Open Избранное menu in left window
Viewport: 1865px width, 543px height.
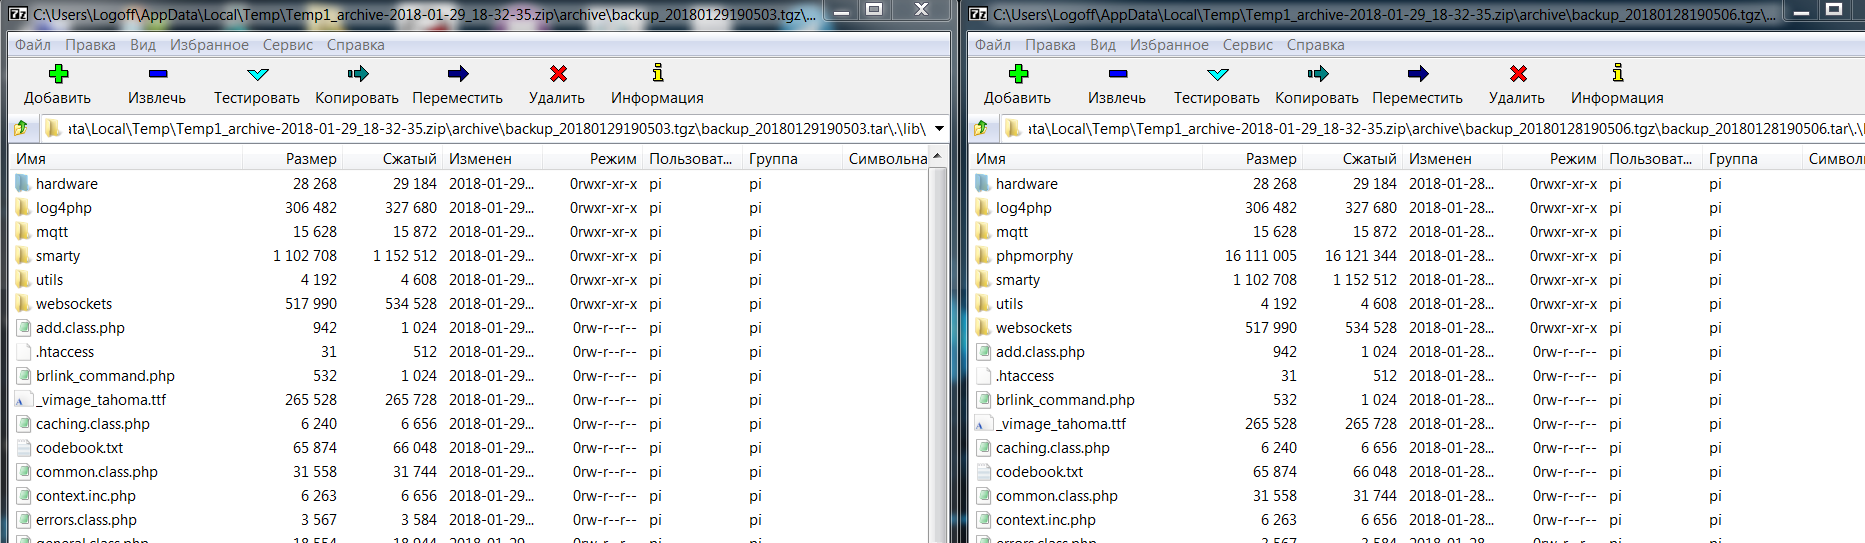coord(209,44)
